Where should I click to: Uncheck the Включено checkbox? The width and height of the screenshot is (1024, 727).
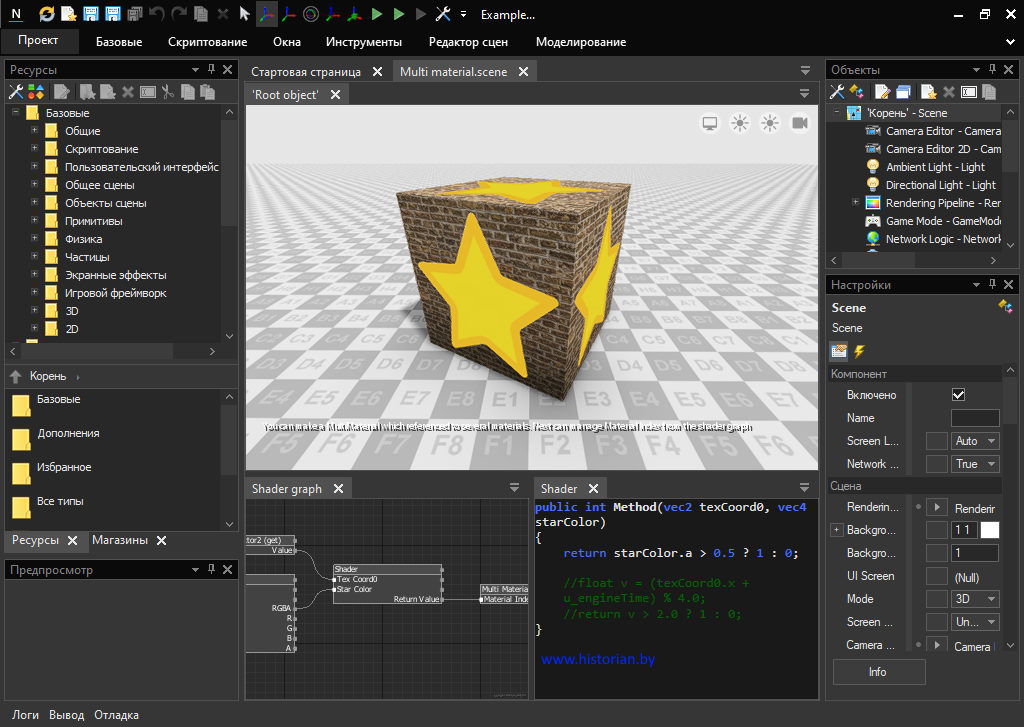click(x=958, y=395)
